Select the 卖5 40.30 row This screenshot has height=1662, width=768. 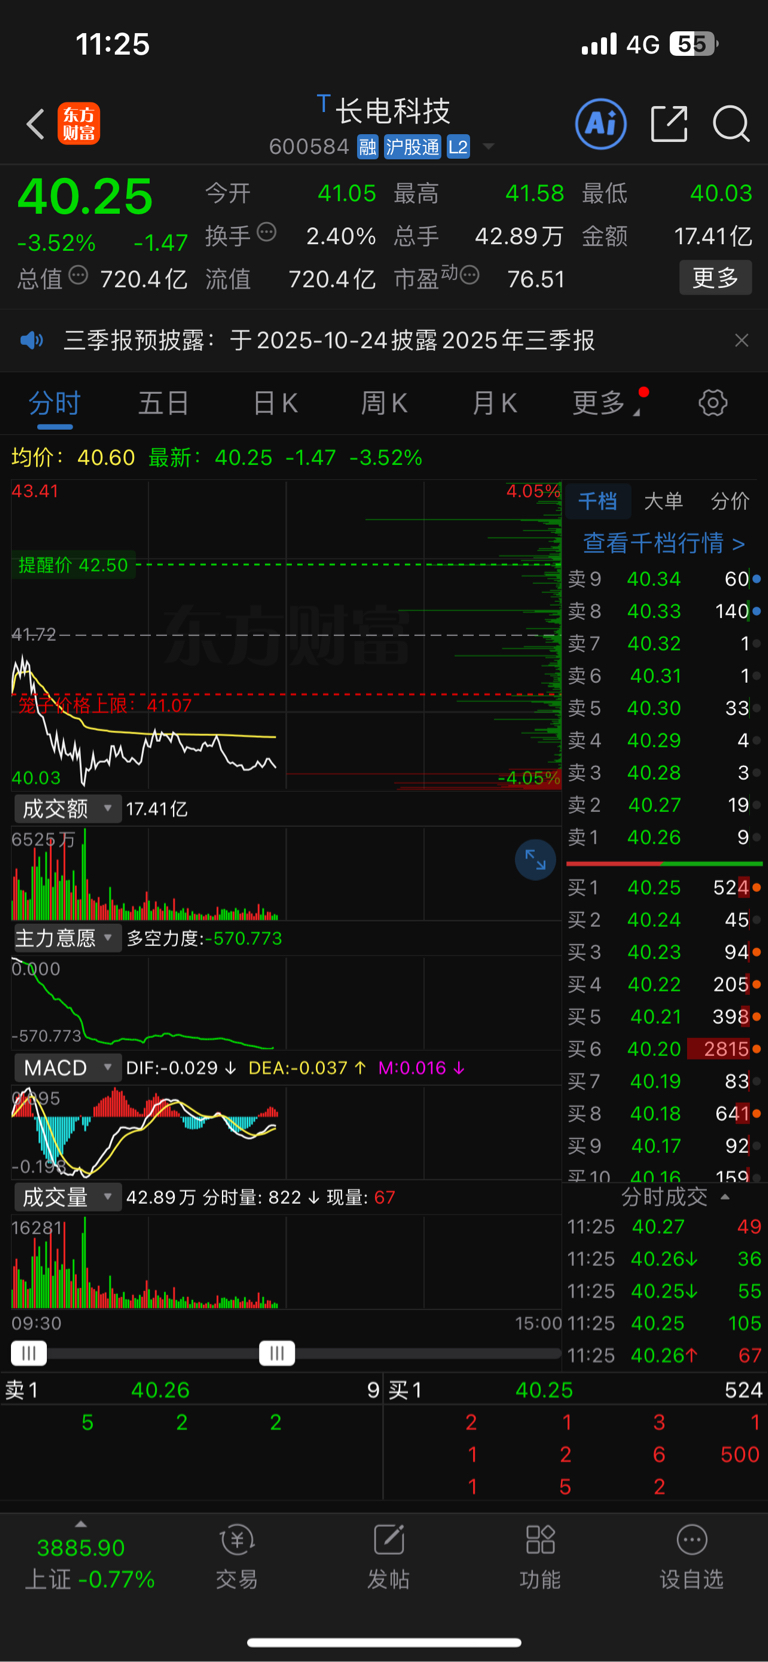click(664, 708)
